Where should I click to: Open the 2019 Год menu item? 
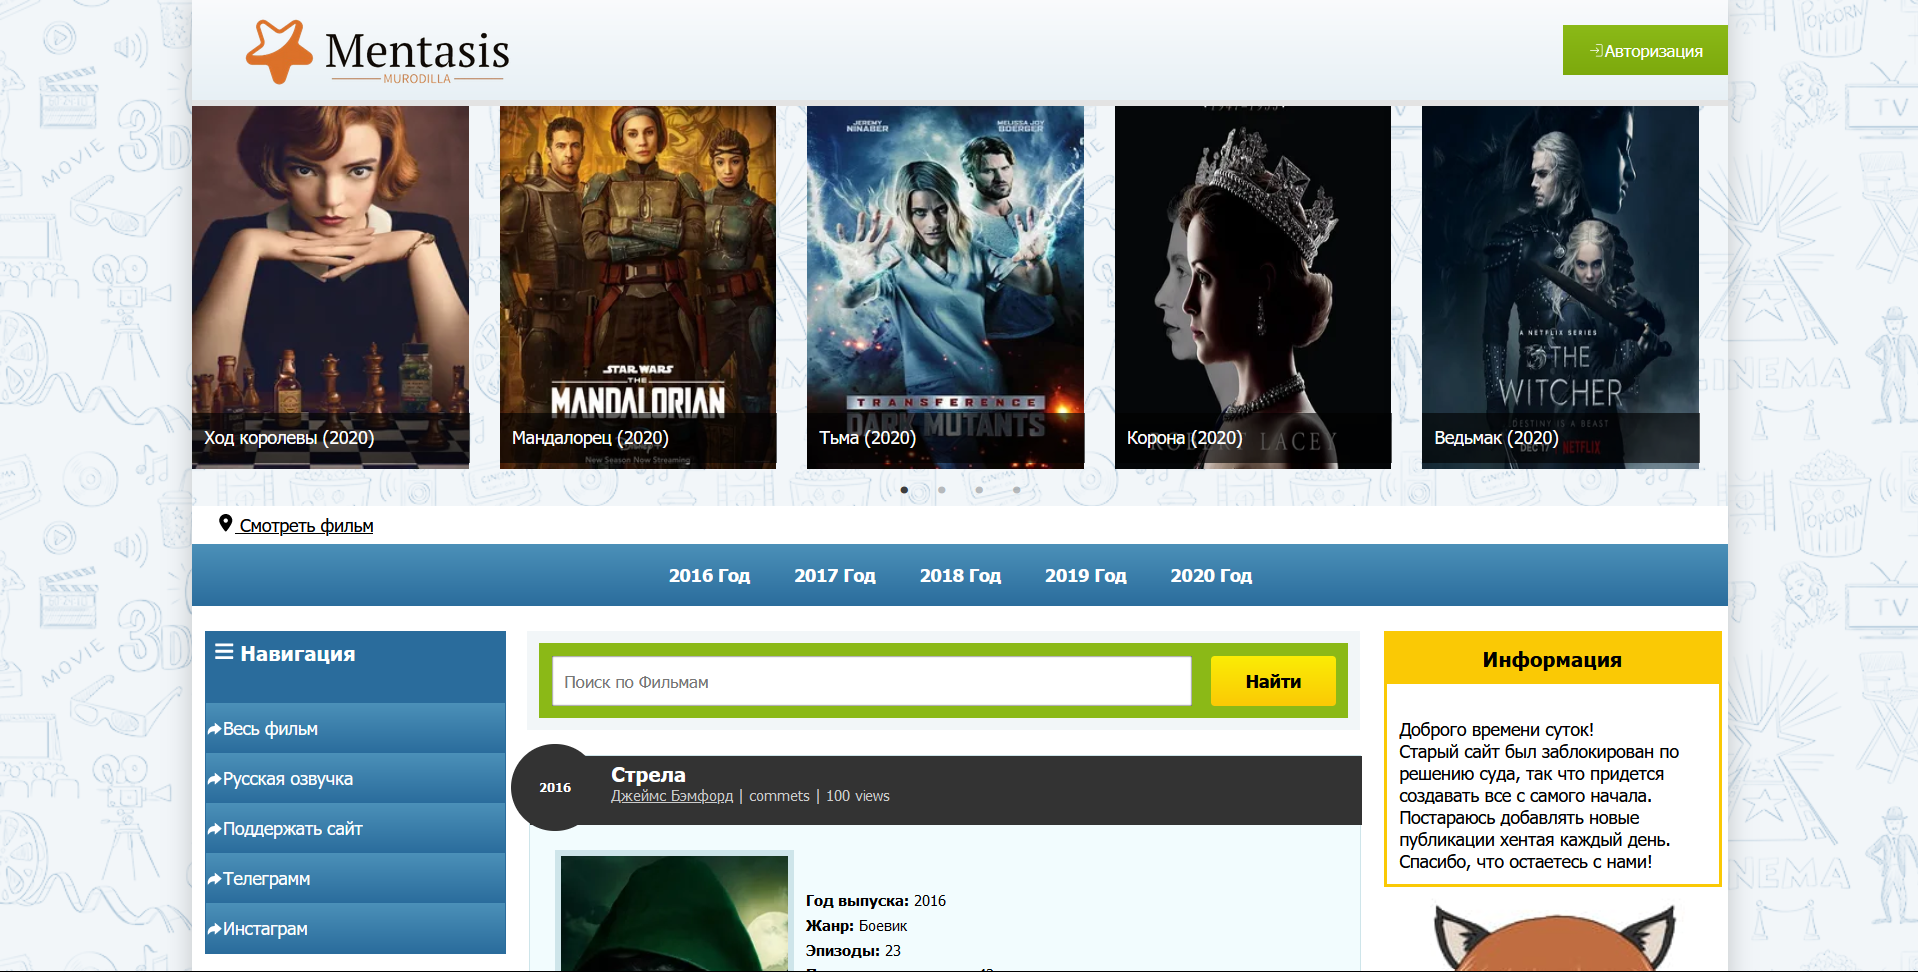(1085, 575)
